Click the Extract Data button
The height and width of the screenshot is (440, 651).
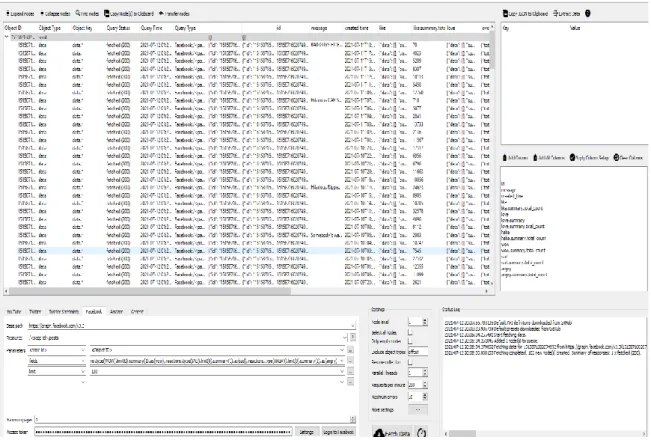(x=566, y=14)
